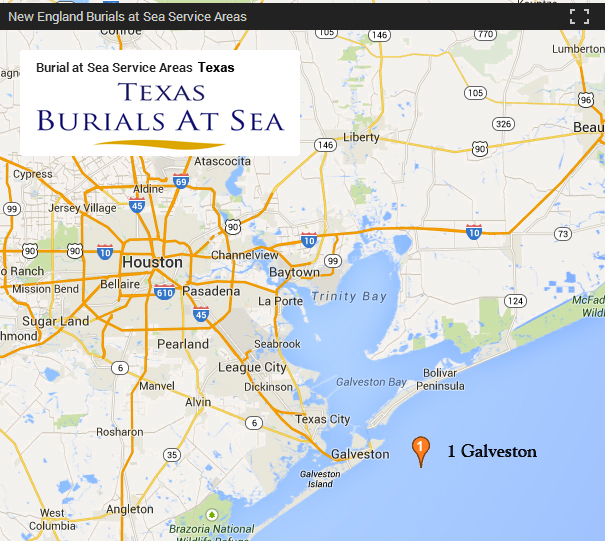Click the Brazoria National Wildlife Refuge icon

pos(211,515)
